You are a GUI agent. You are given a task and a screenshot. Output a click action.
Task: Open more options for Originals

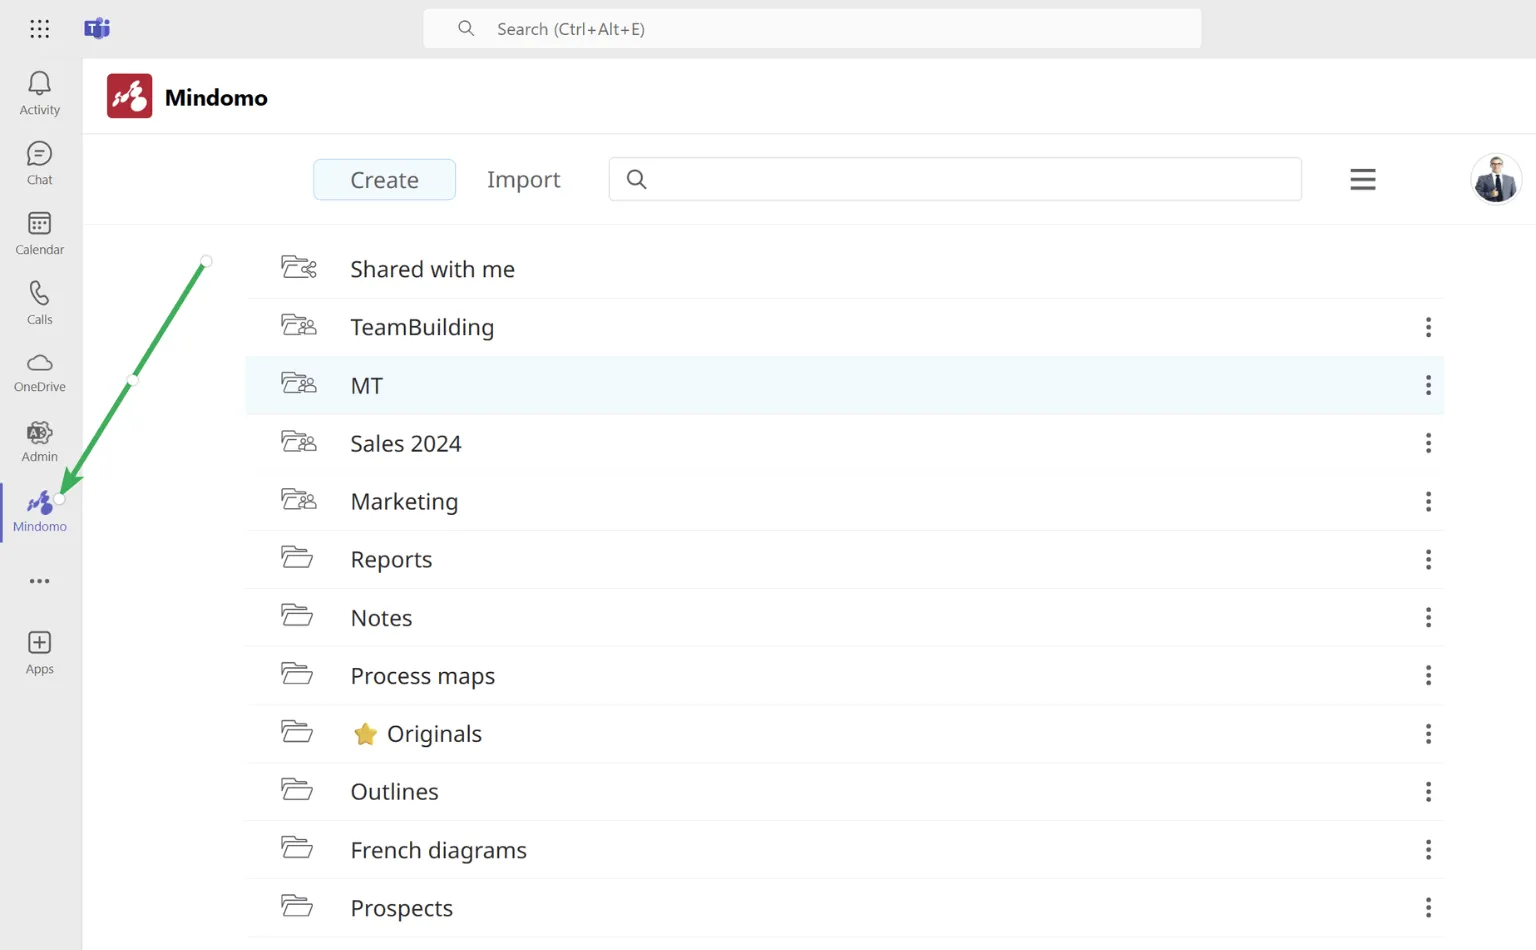(1428, 734)
